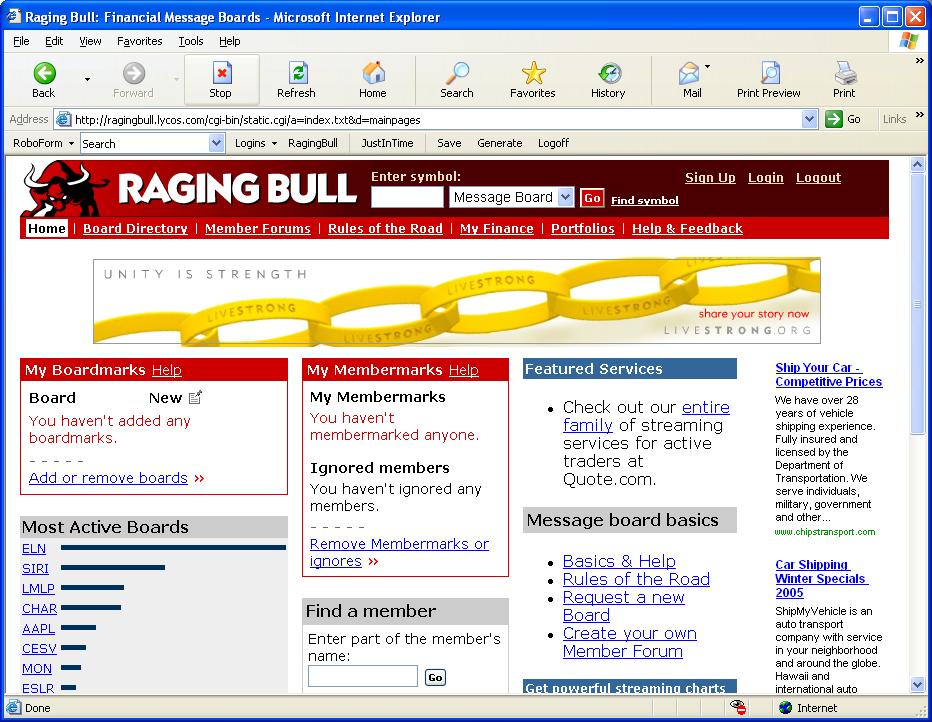Click the page's vertical scrollbar down arrow

(x=918, y=685)
